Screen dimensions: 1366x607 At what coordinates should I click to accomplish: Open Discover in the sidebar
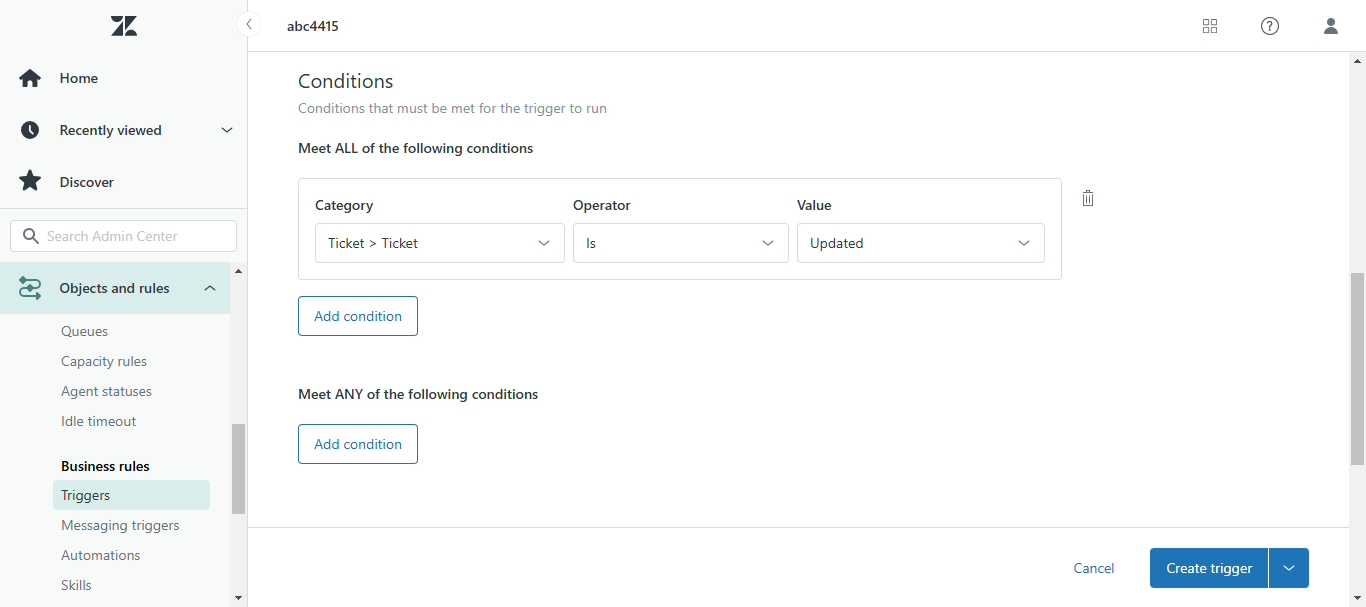click(87, 182)
